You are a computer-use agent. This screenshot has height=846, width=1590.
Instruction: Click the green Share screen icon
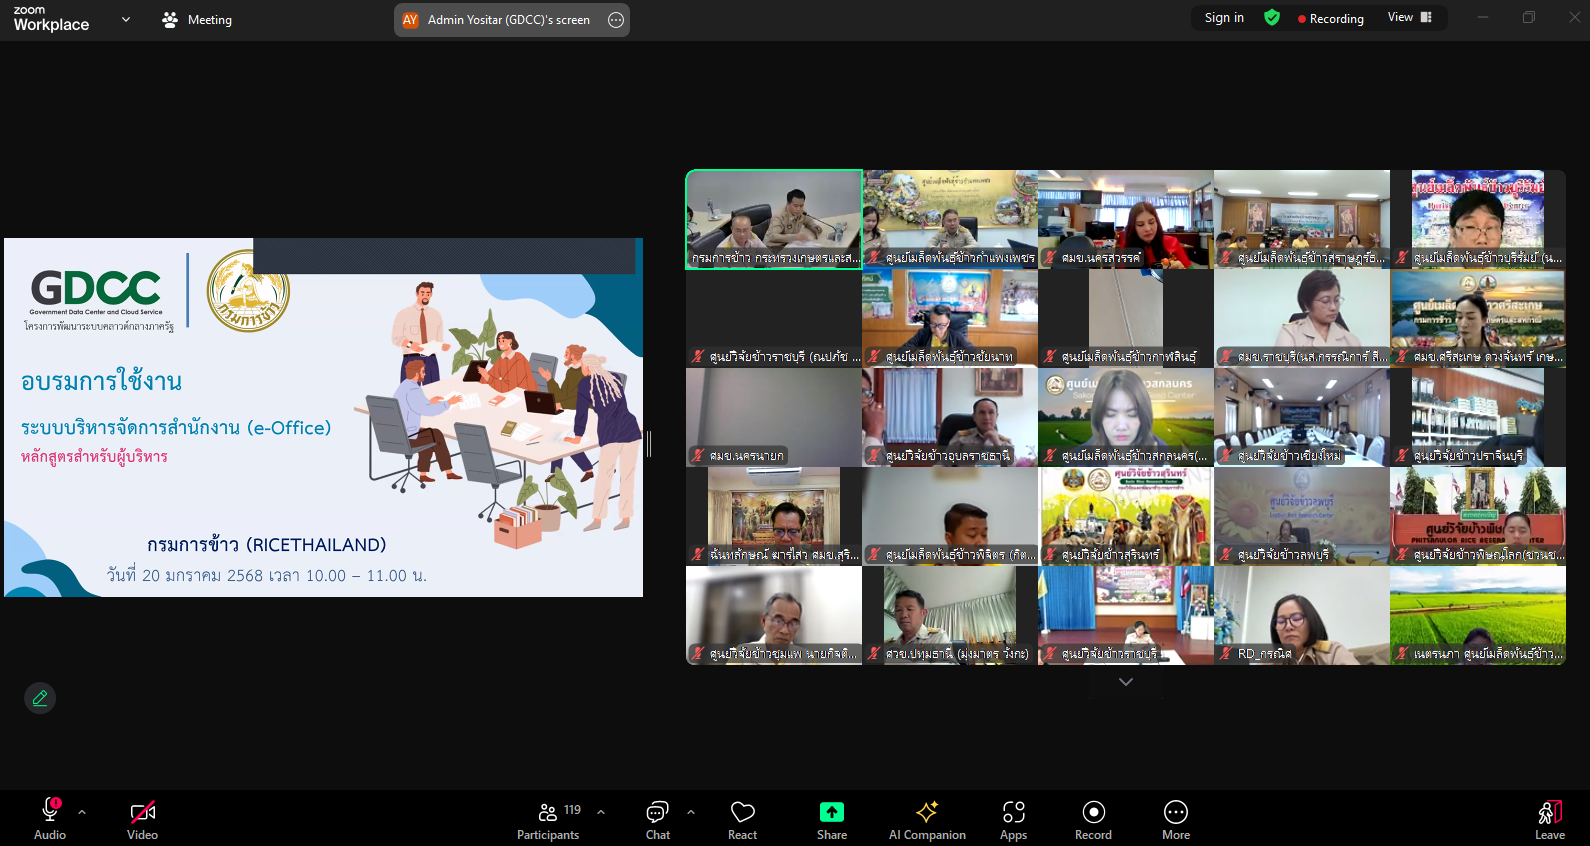click(x=832, y=812)
